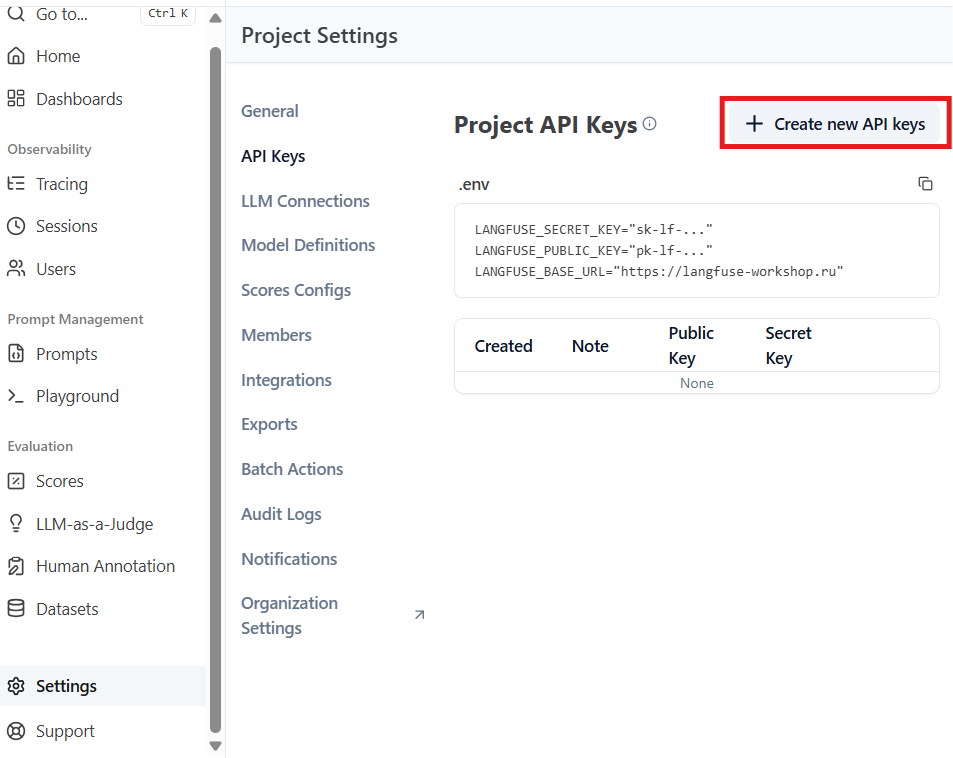Screen dimensions: 953x758
Task: Click the Support lifebuoy icon
Action: point(16,731)
